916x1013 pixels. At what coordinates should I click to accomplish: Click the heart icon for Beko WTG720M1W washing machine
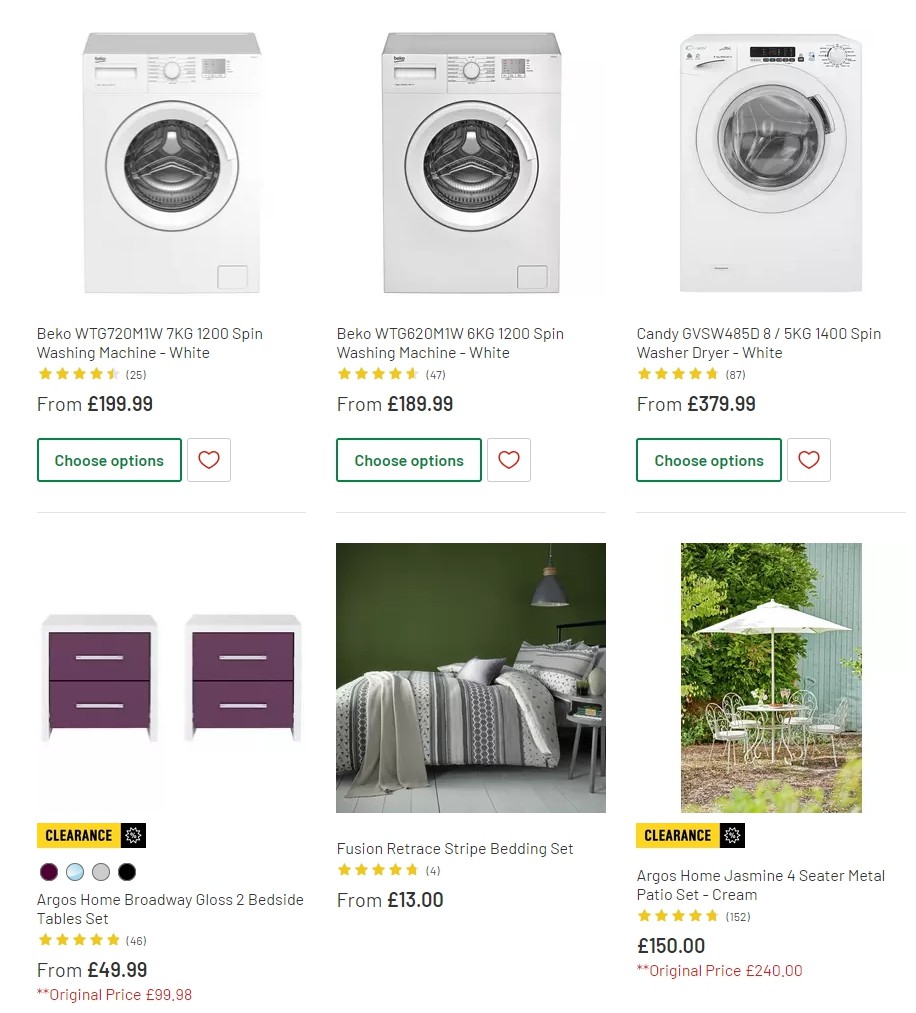[x=209, y=460]
